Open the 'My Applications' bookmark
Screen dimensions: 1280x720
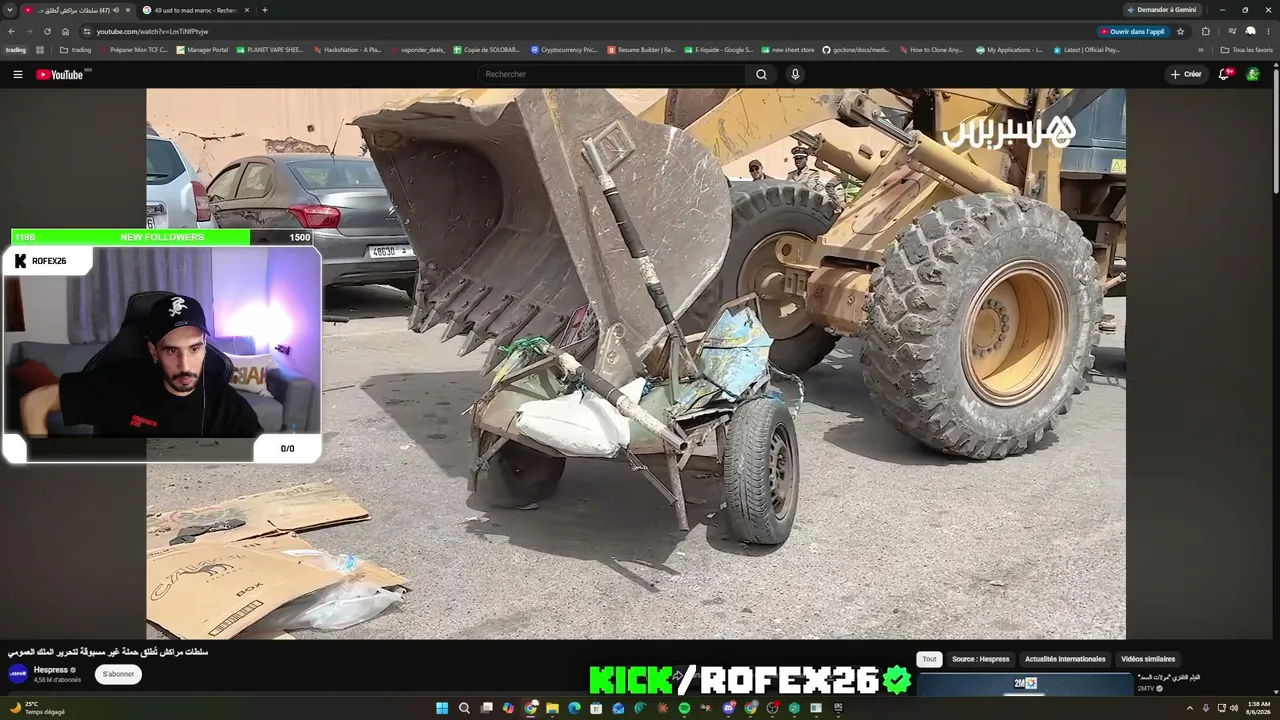pyautogui.click(x=1009, y=50)
